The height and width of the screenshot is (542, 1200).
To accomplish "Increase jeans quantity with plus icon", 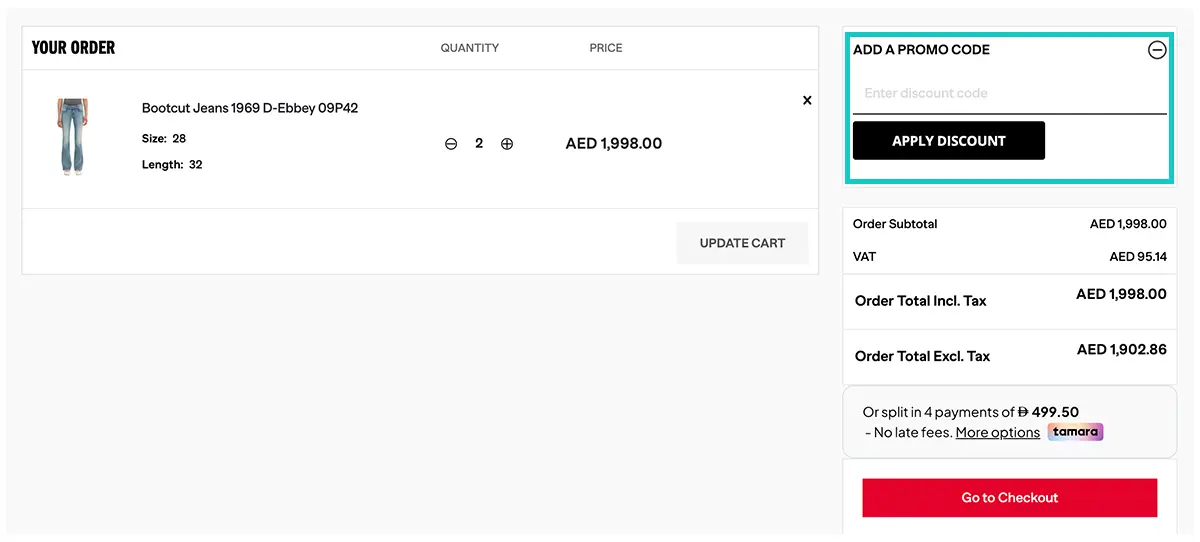I will pyautogui.click(x=507, y=144).
